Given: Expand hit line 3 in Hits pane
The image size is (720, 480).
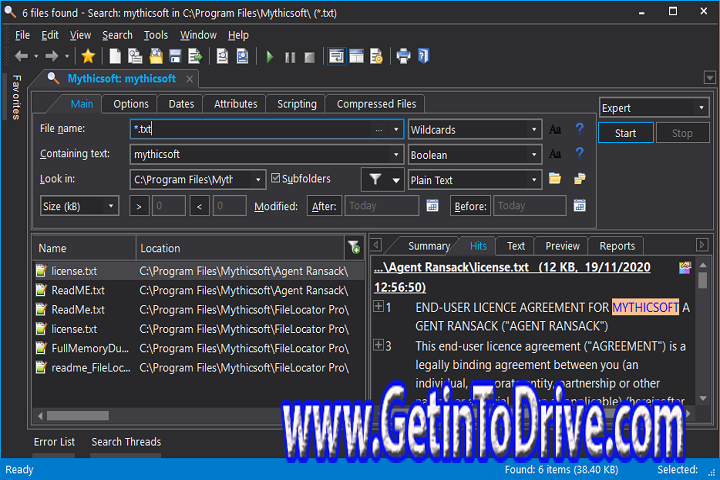Looking at the screenshot, I should [378, 344].
